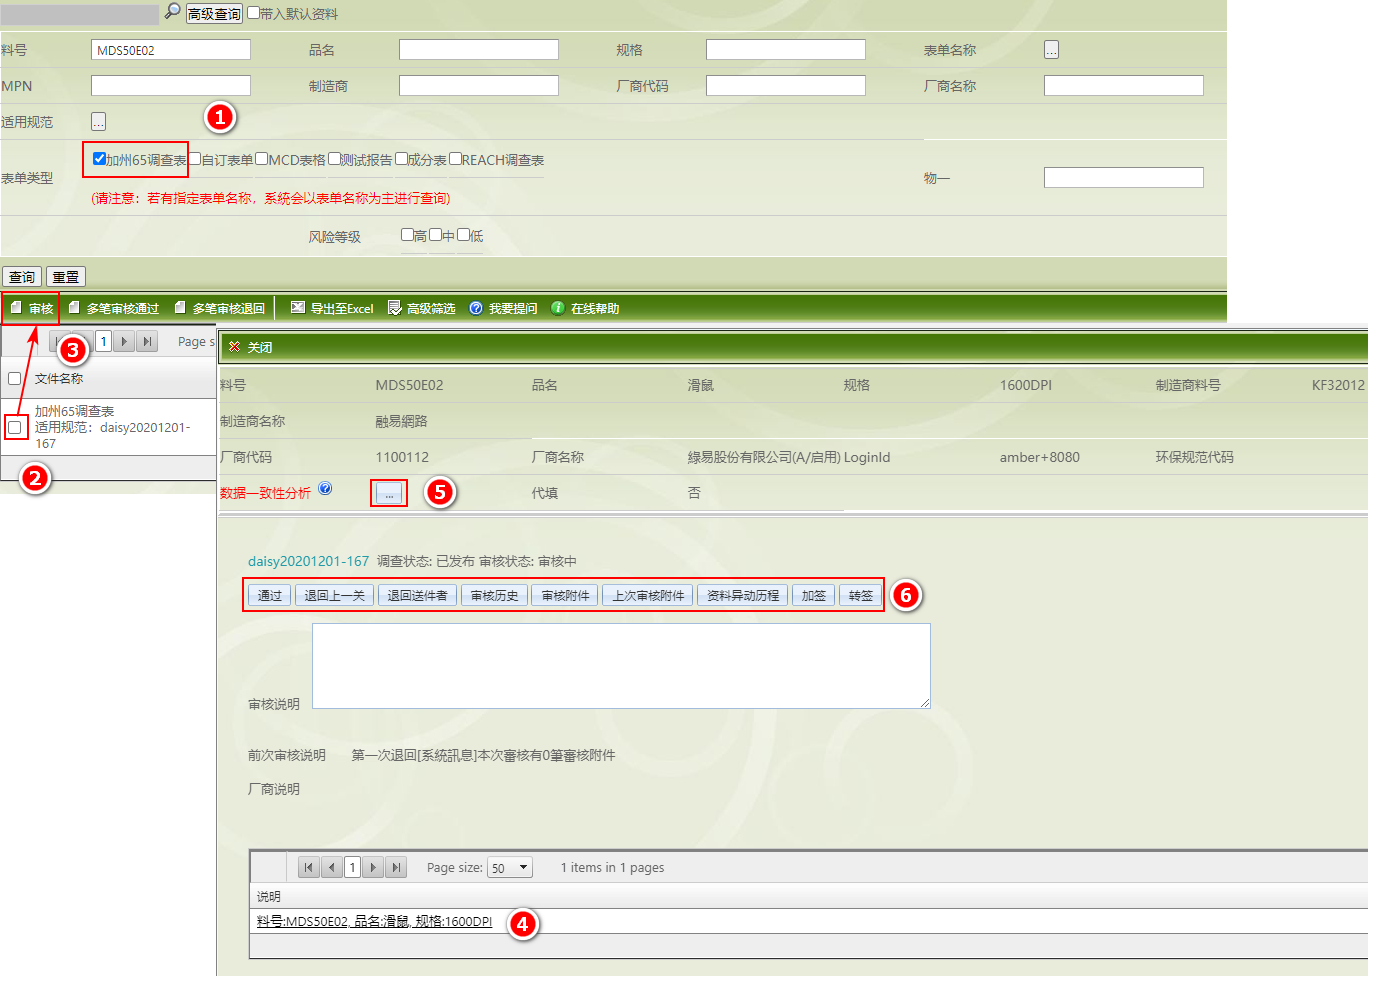The image size is (1373, 983).
Task: Click the 高级查询 button
Action: pos(214,13)
